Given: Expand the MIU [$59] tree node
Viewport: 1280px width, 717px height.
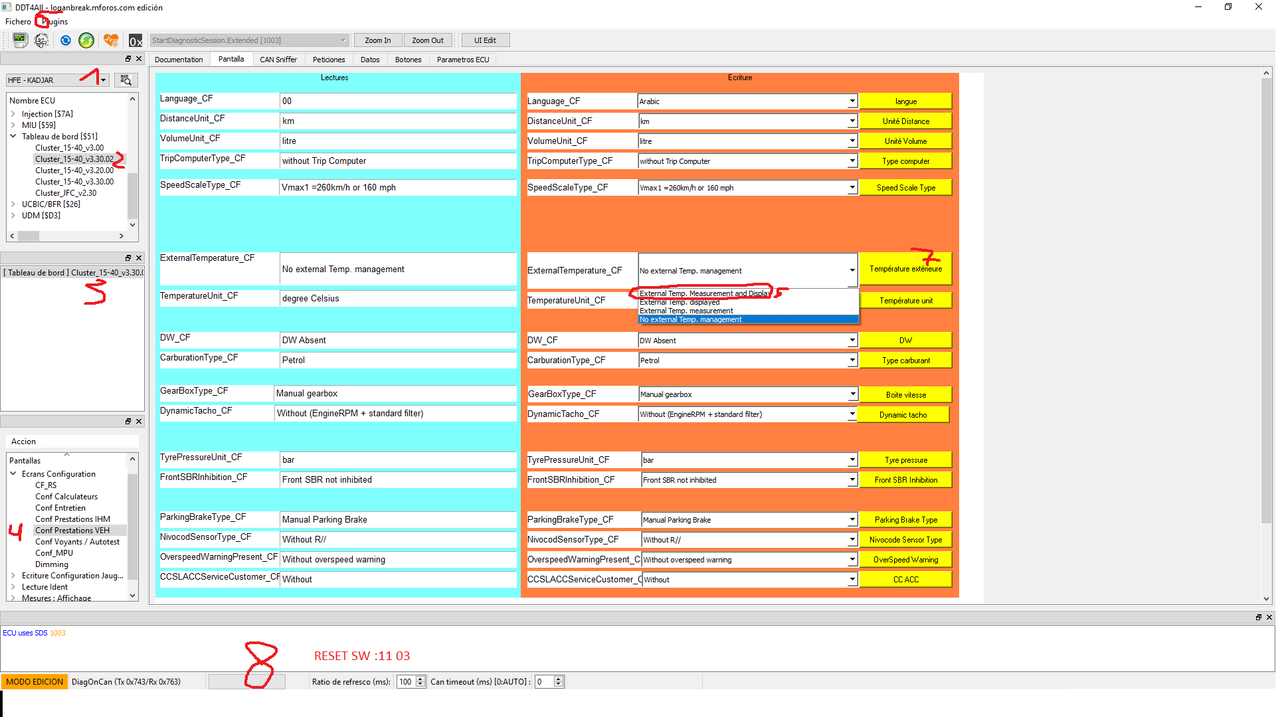Looking at the screenshot, I should click(x=13, y=125).
